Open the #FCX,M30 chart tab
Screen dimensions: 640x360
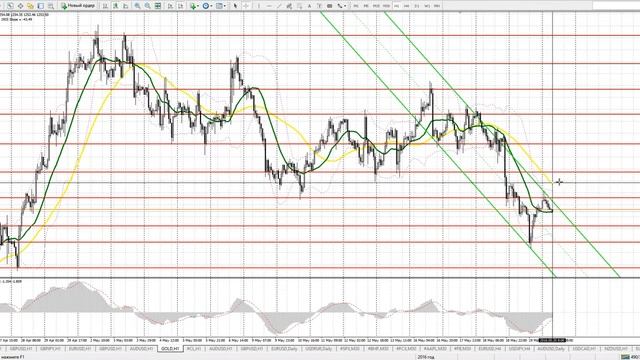click(406, 349)
